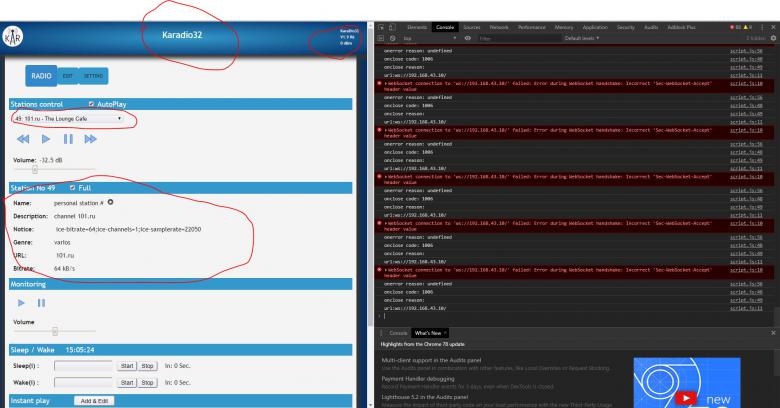Image resolution: width=780 pixels, height=408 pixels.
Task: Pause the station in Stations control
Action: tap(68, 139)
